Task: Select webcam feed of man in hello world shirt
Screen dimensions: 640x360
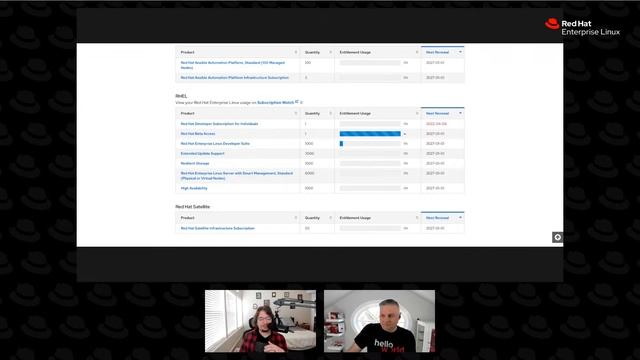Action: click(x=380, y=321)
